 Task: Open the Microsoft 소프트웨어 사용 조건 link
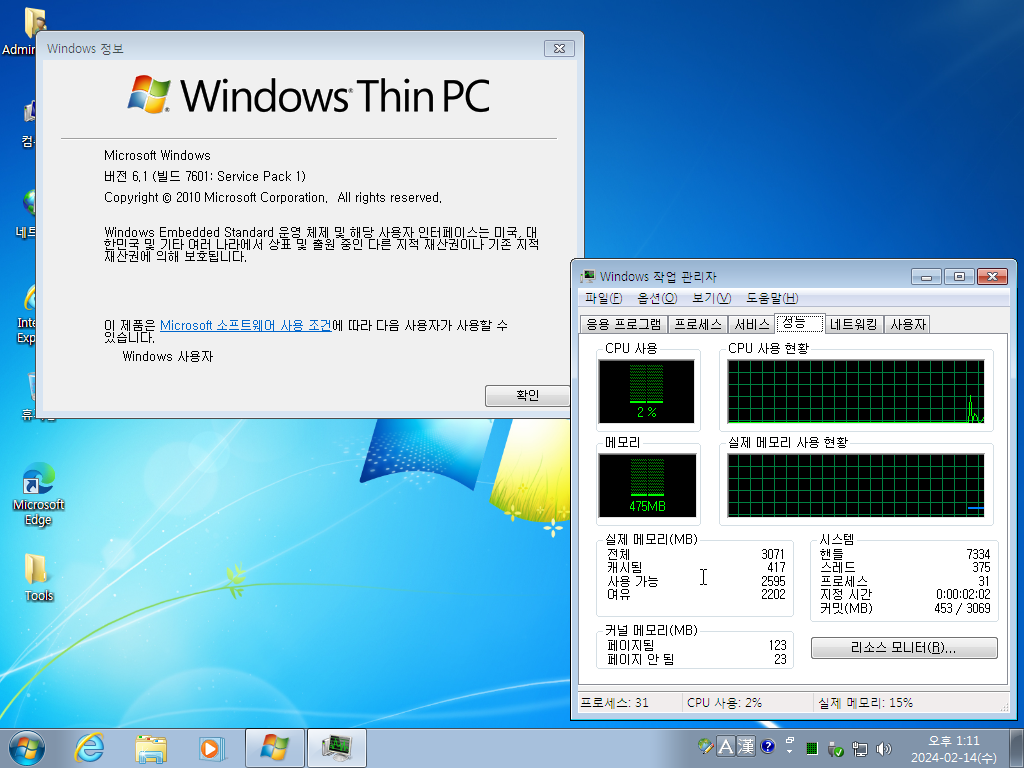click(246, 325)
